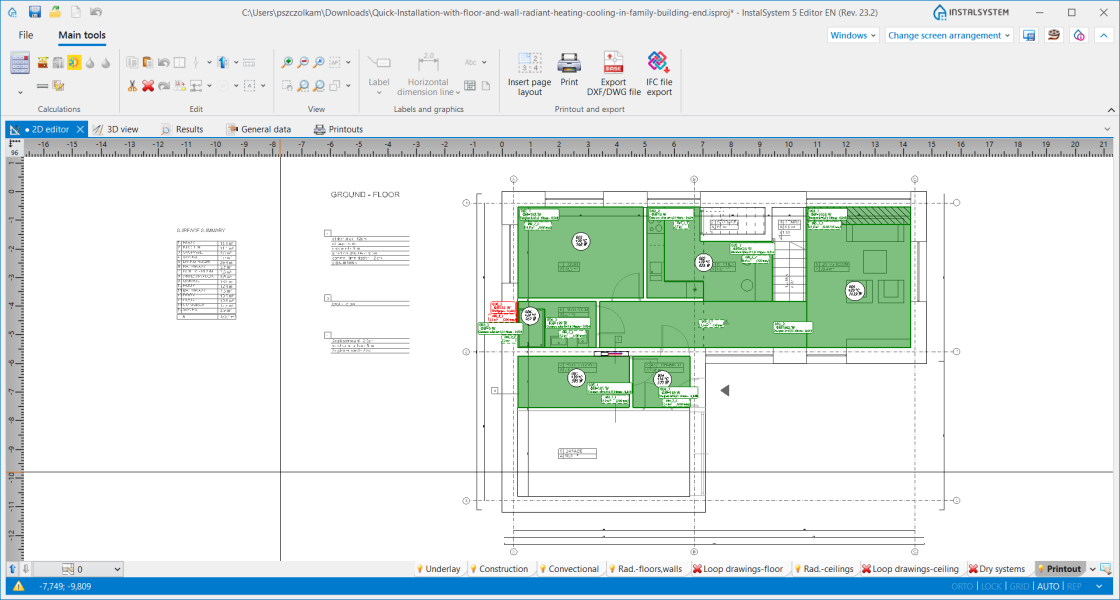
Task: Toggle REP mode in status bar
Action: tap(1074, 586)
